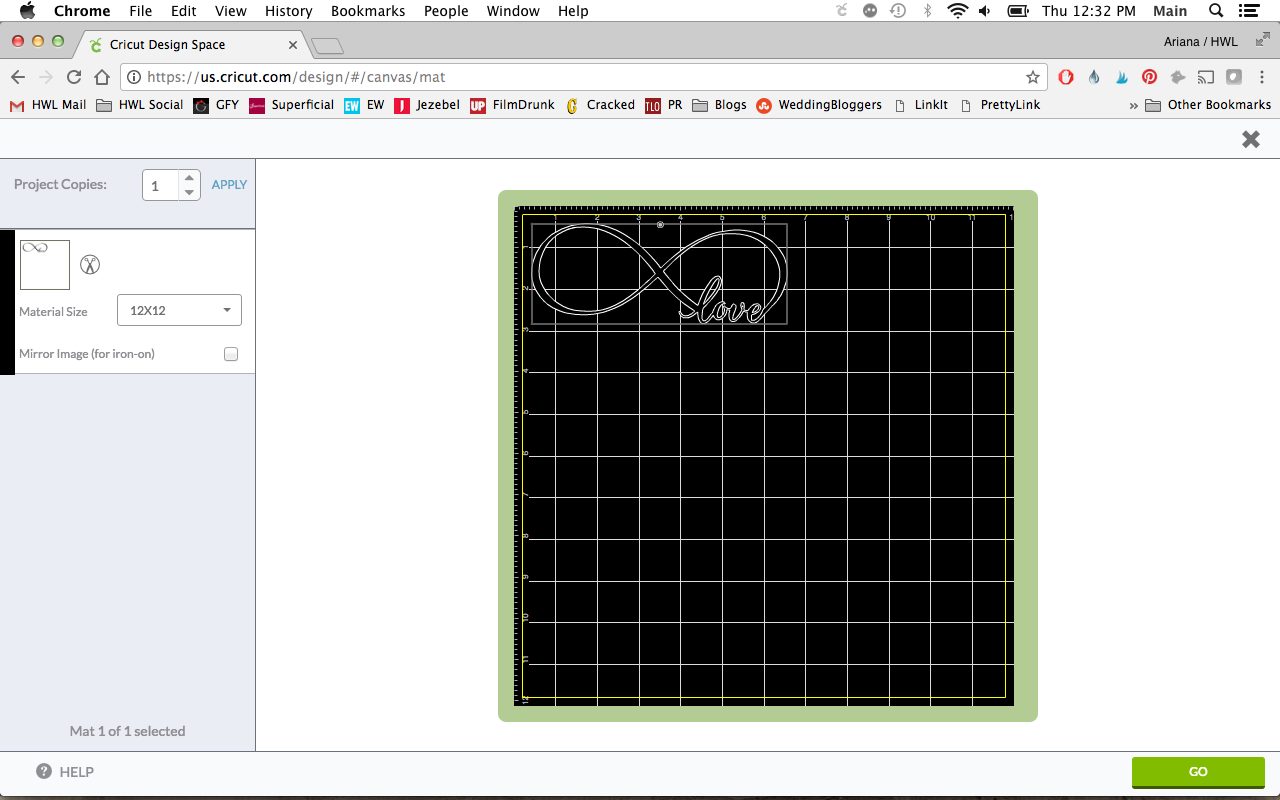Open the Spotlight search magnifier
The width and height of the screenshot is (1280, 800).
1216,11
